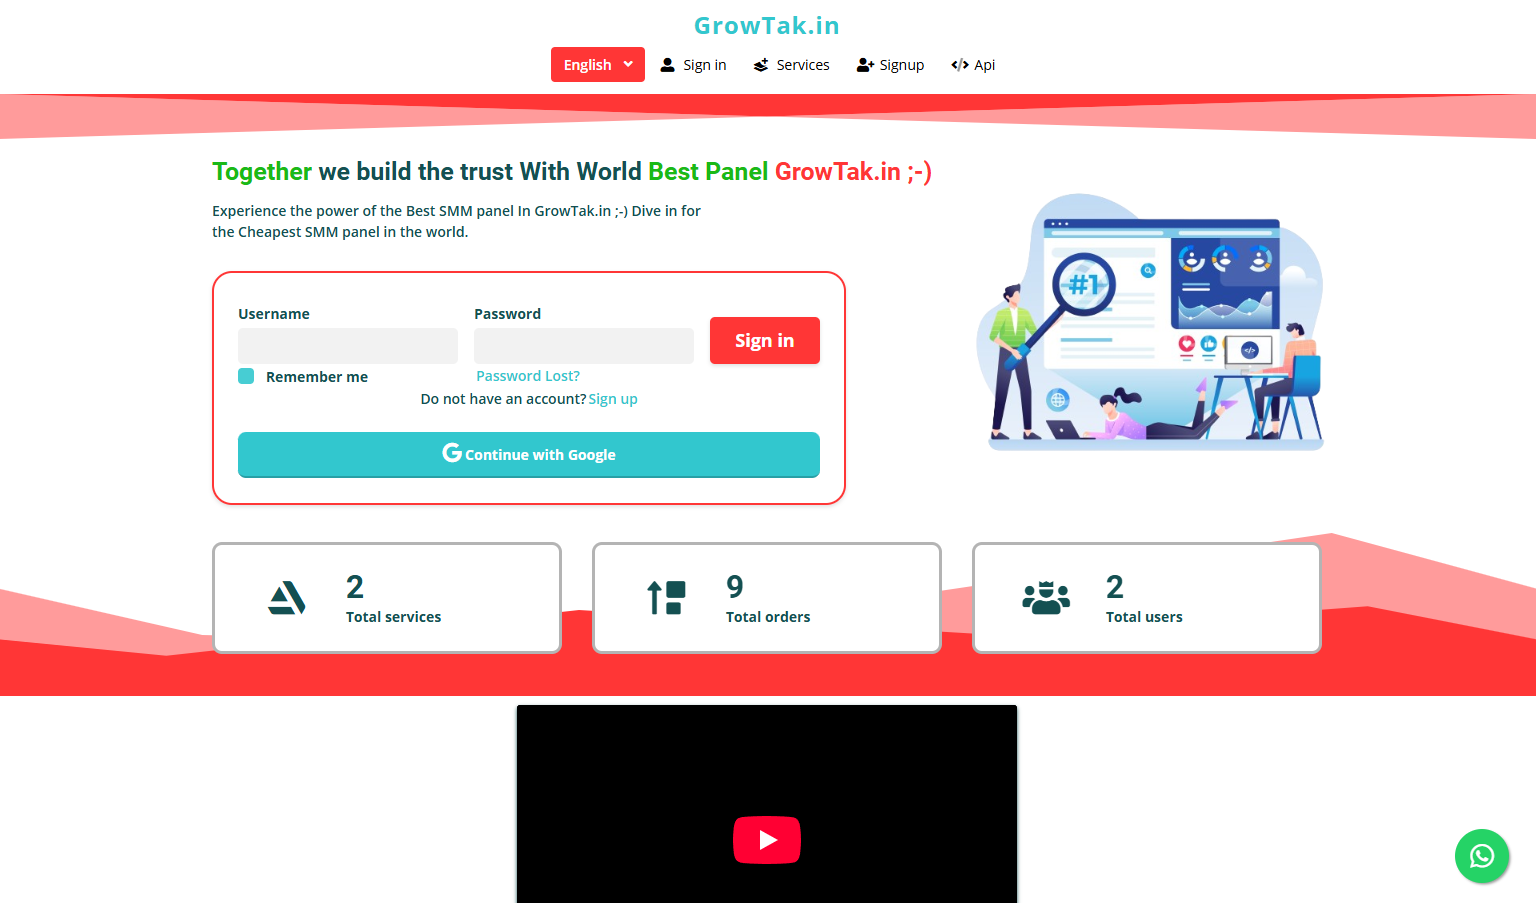Click the Services stack icon in navbar
This screenshot has height=903, width=1536.
pyautogui.click(x=761, y=65)
